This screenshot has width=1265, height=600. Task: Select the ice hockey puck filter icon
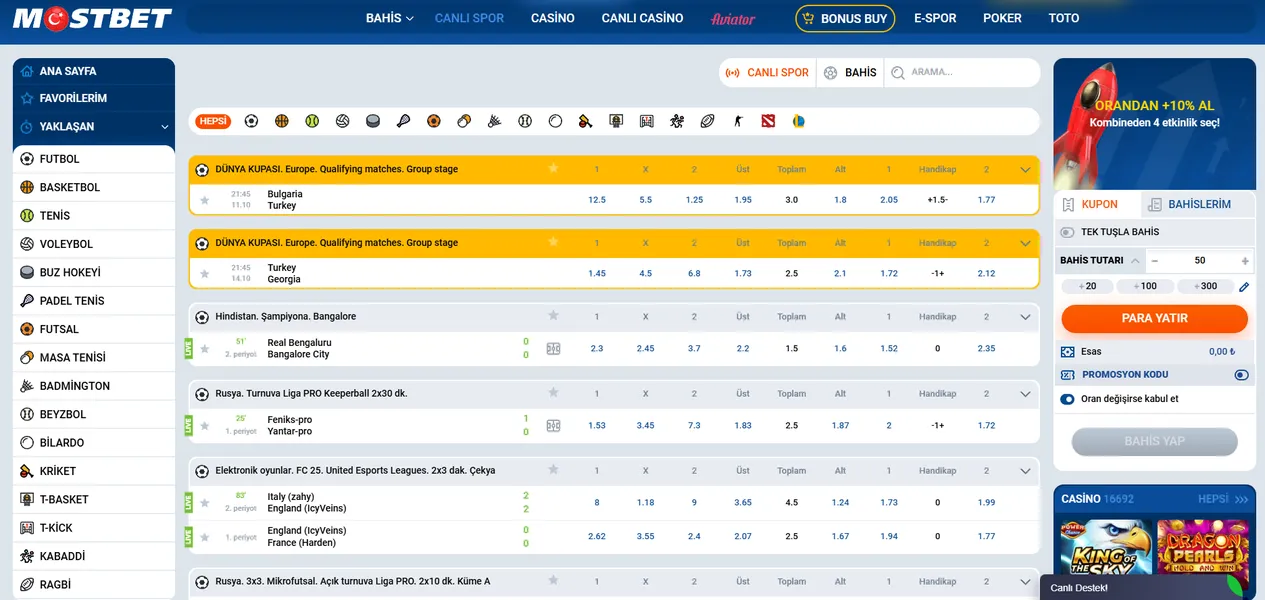373,121
